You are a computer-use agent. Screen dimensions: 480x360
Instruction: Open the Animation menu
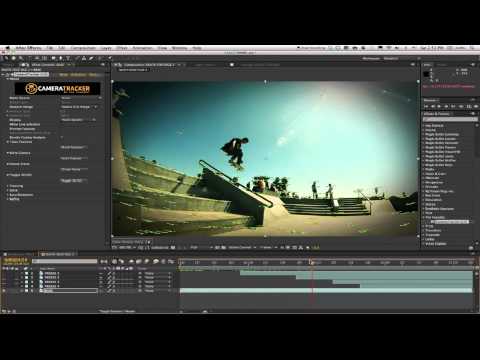[x=142, y=48]
